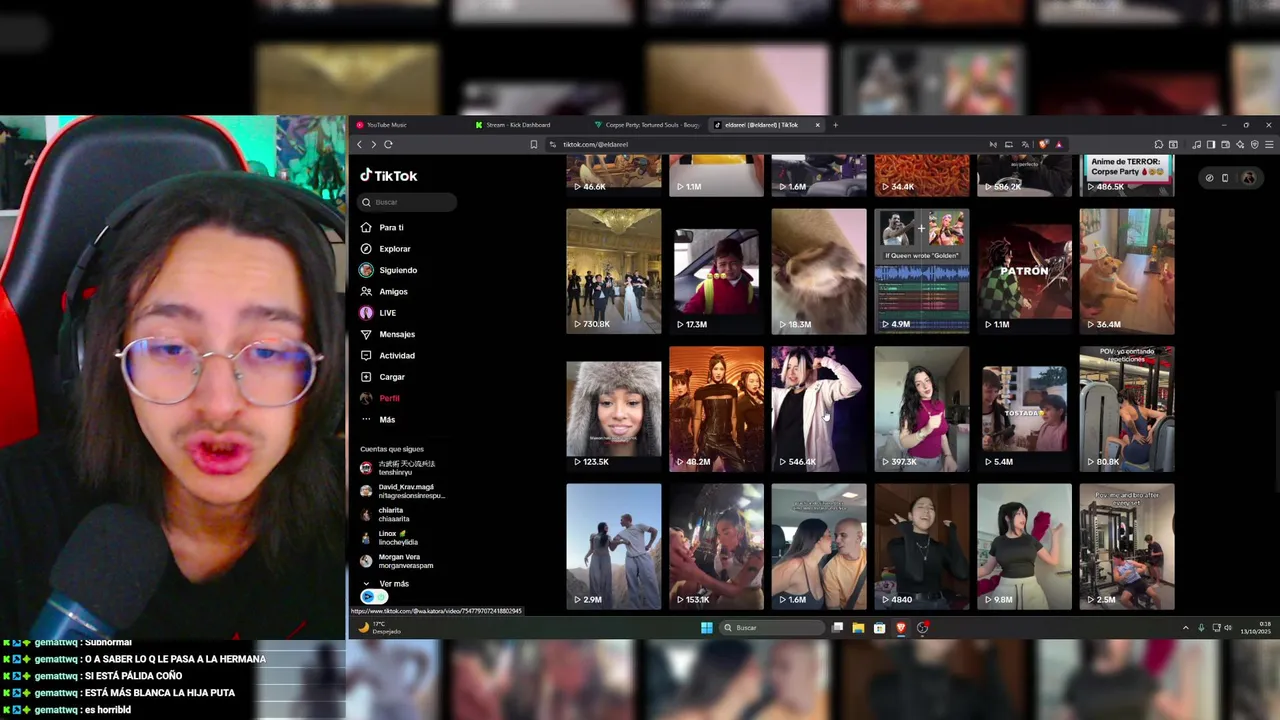The height and width of the screenshot is (720, 1280).
Task: Open video with 36.4M views
Action: [x=1127, y=271]
